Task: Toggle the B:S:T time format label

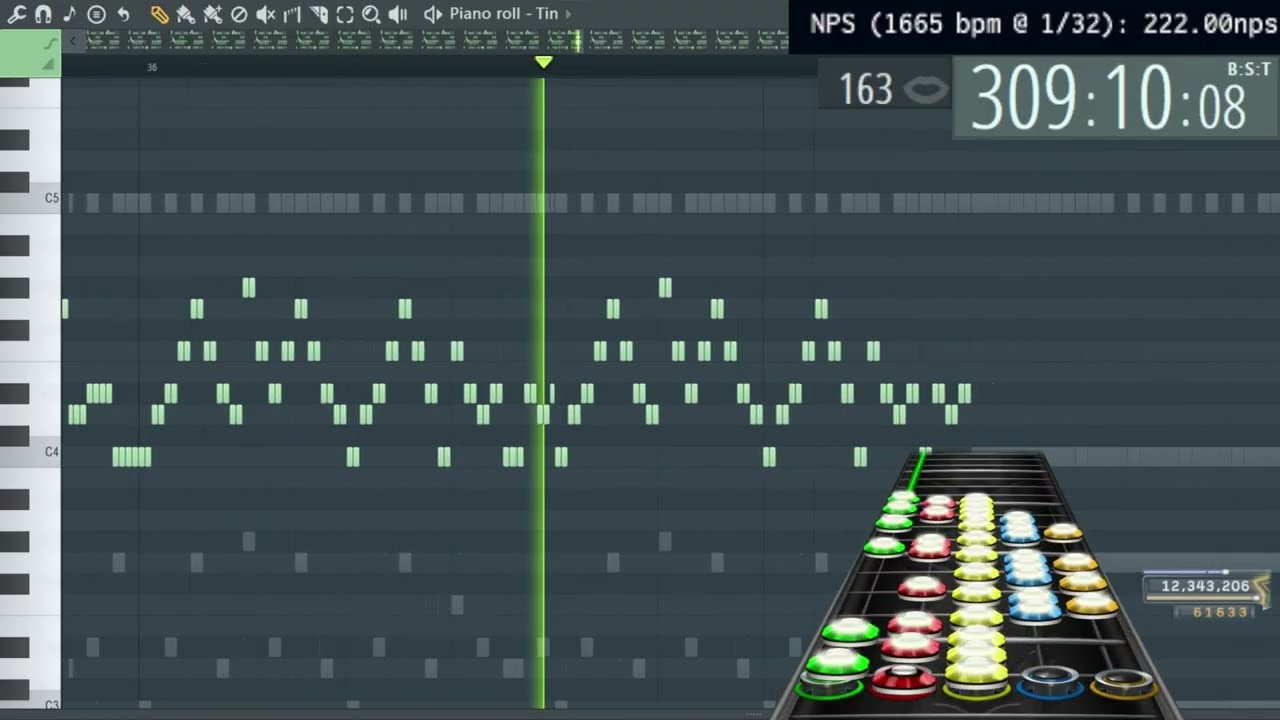Action: pyautogui.click(x=1249, y=69)
